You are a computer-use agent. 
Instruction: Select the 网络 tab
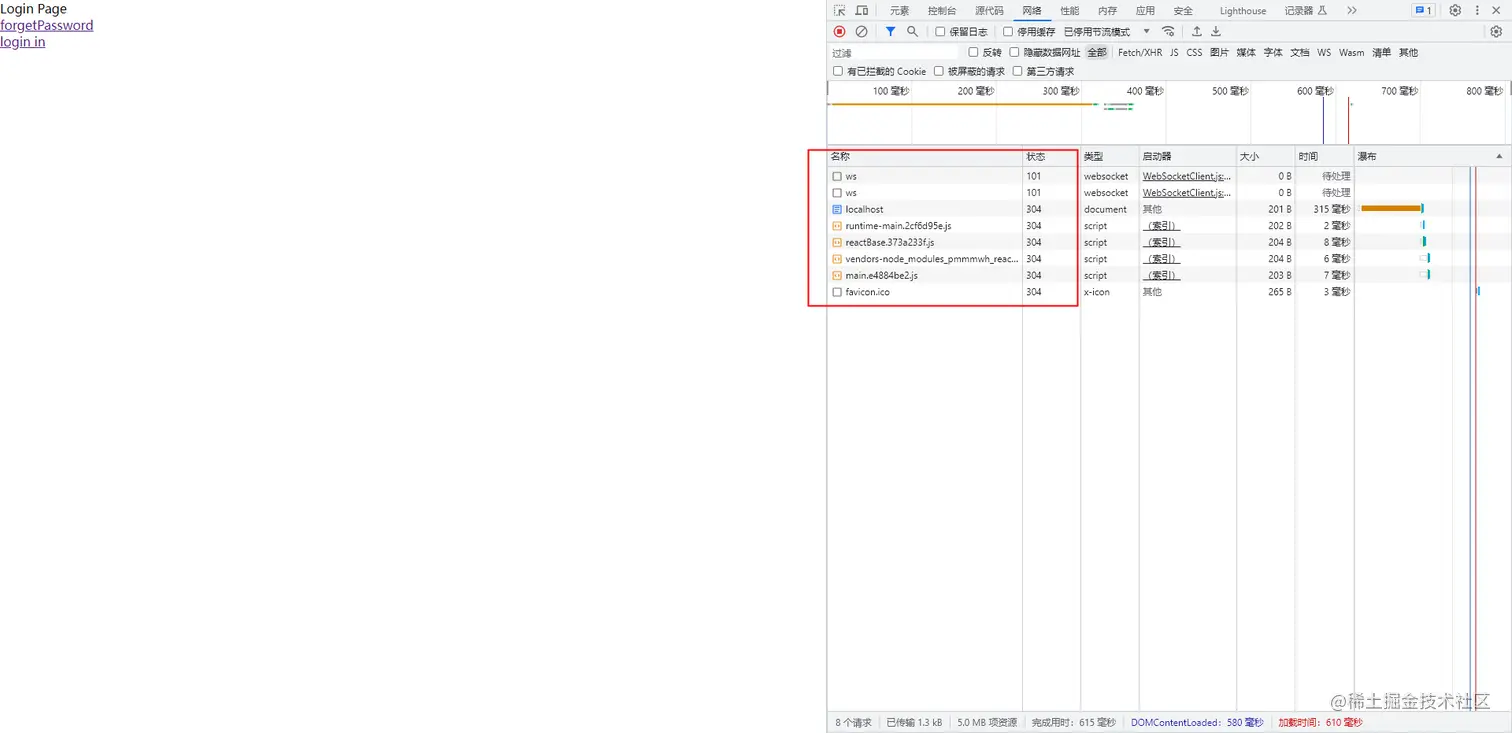click(x=1031, y=11)
